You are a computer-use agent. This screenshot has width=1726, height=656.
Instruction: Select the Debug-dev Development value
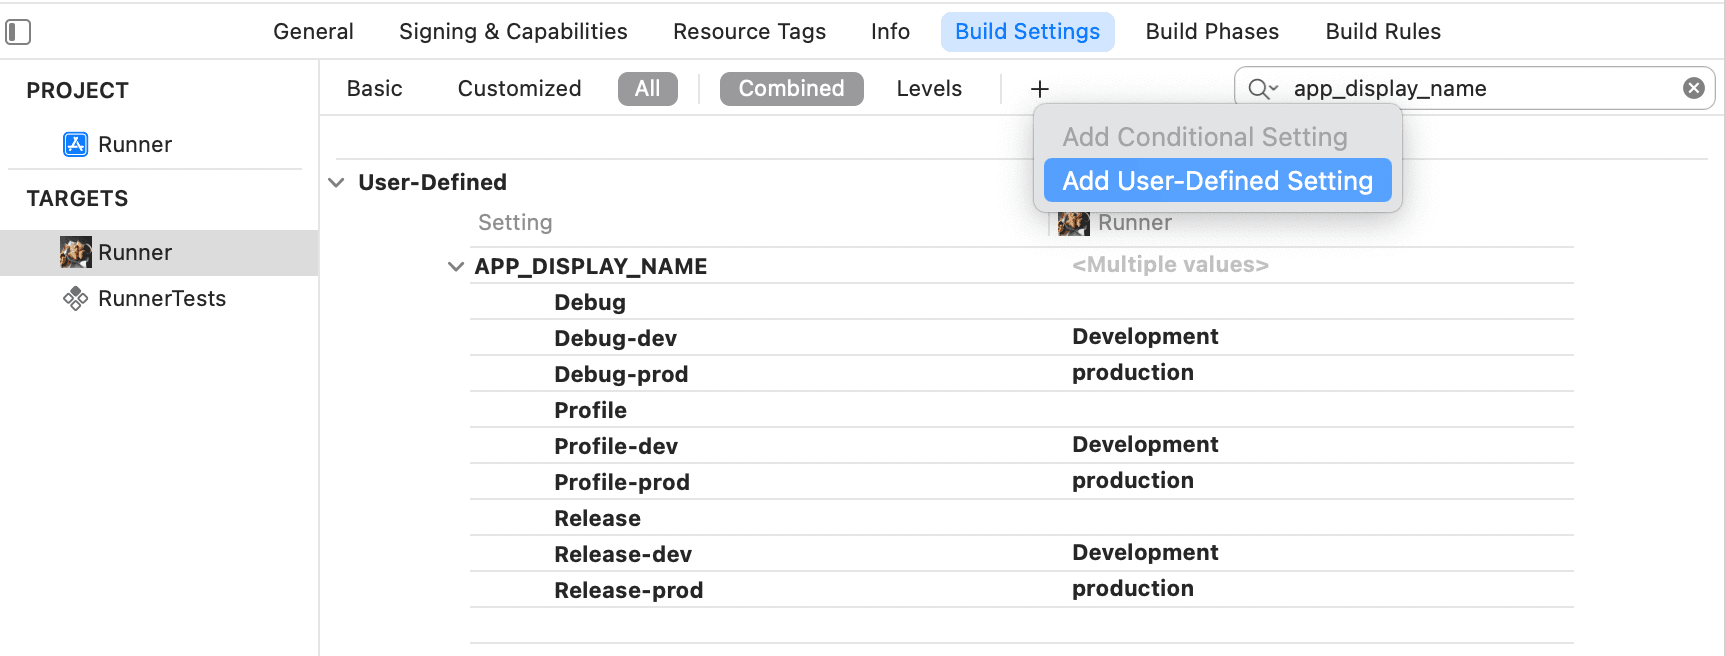click(x=1145, y=337)
